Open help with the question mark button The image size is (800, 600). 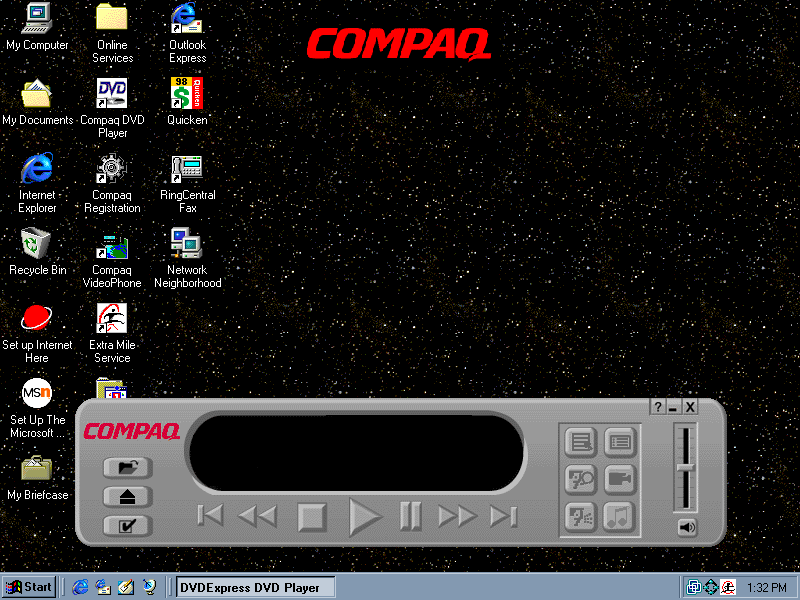pyautogui.click(x=658, y=407)
